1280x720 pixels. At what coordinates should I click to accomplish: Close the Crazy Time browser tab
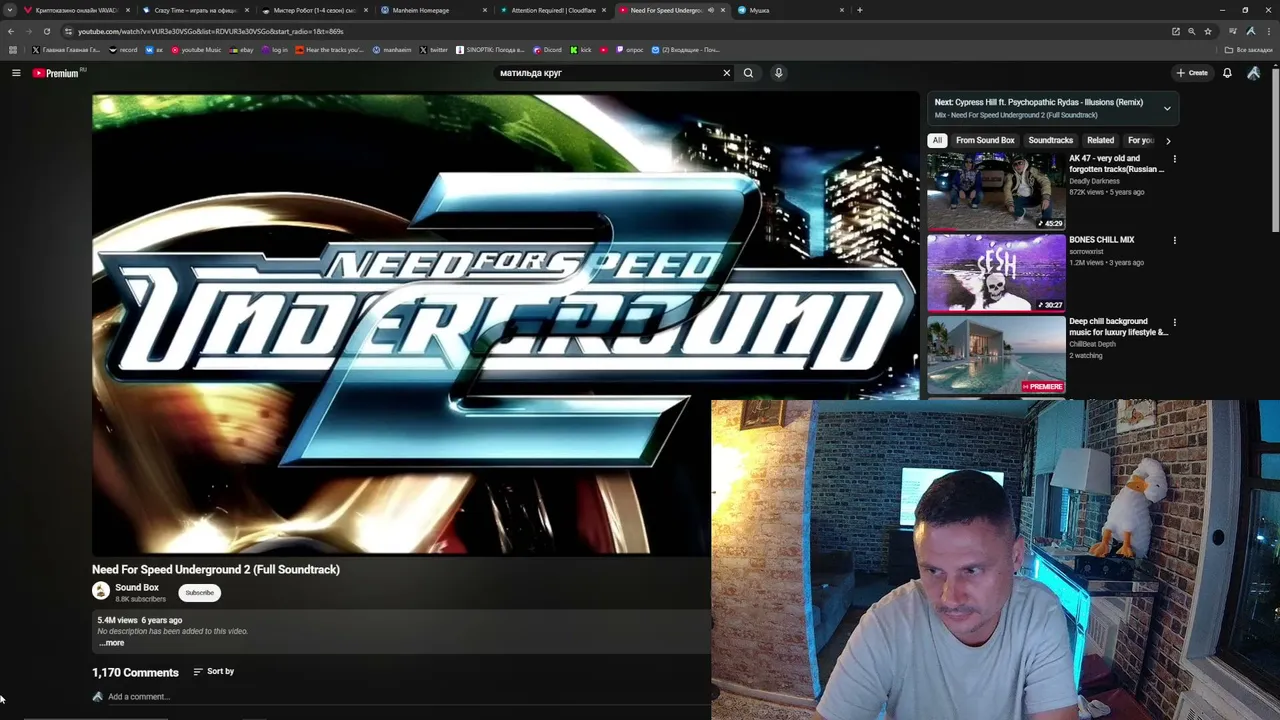click(x=246, y=10)
